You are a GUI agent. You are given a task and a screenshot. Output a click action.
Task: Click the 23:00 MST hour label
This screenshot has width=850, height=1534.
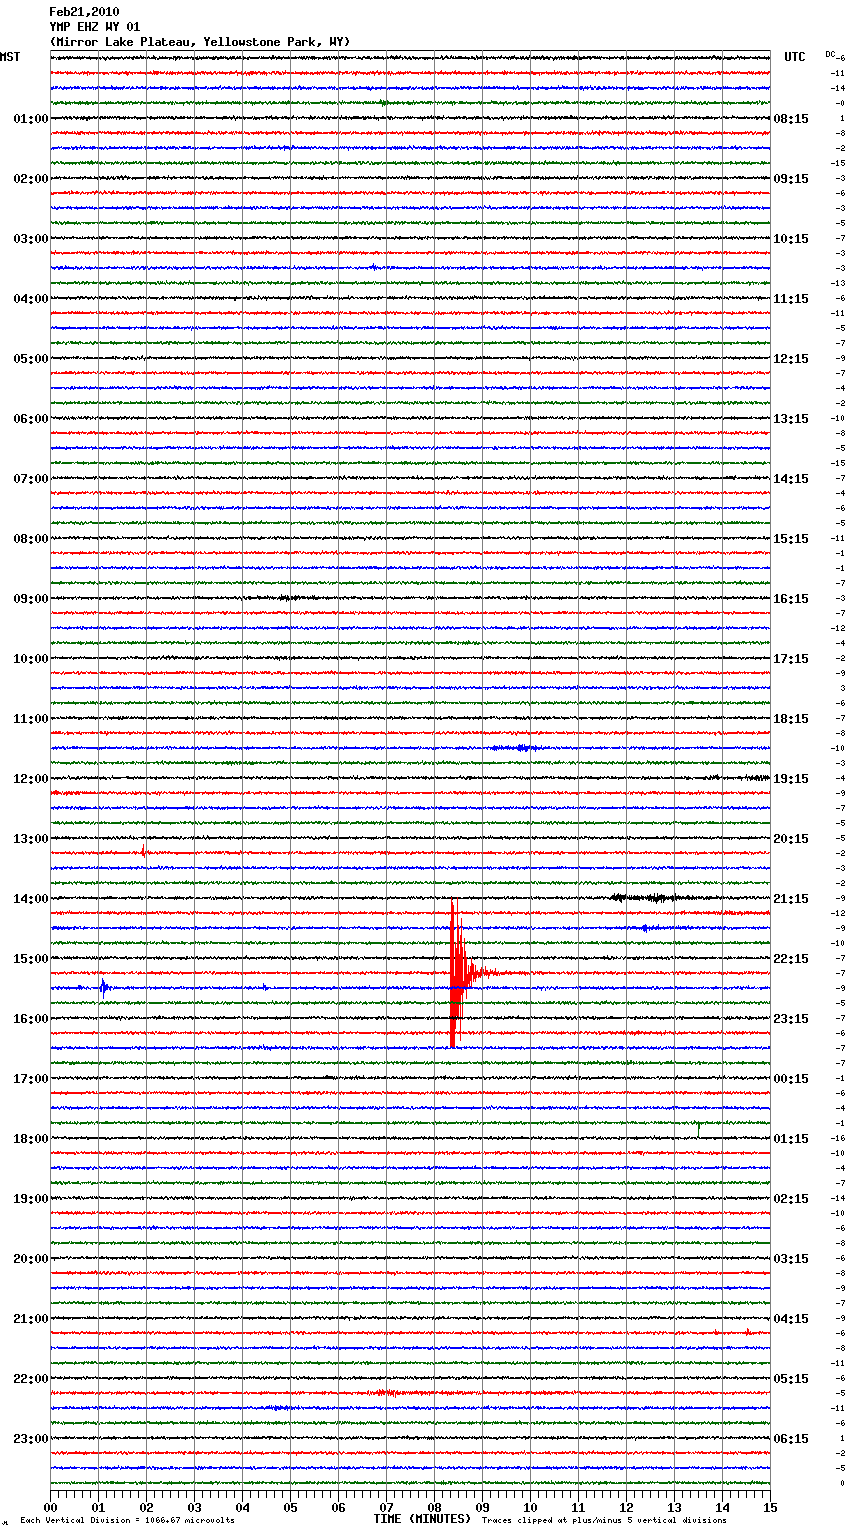30,1439
